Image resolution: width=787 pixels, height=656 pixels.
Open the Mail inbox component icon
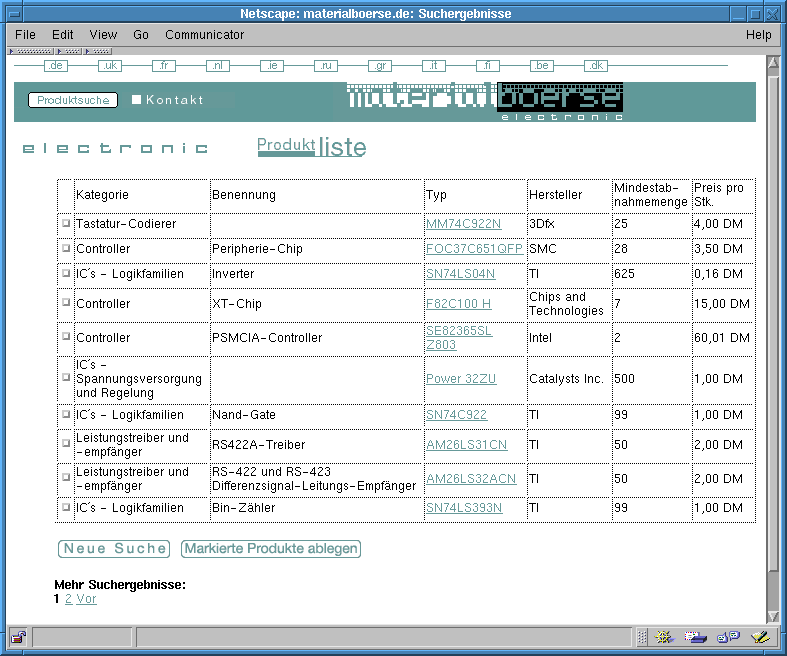(x=695, y=637)
